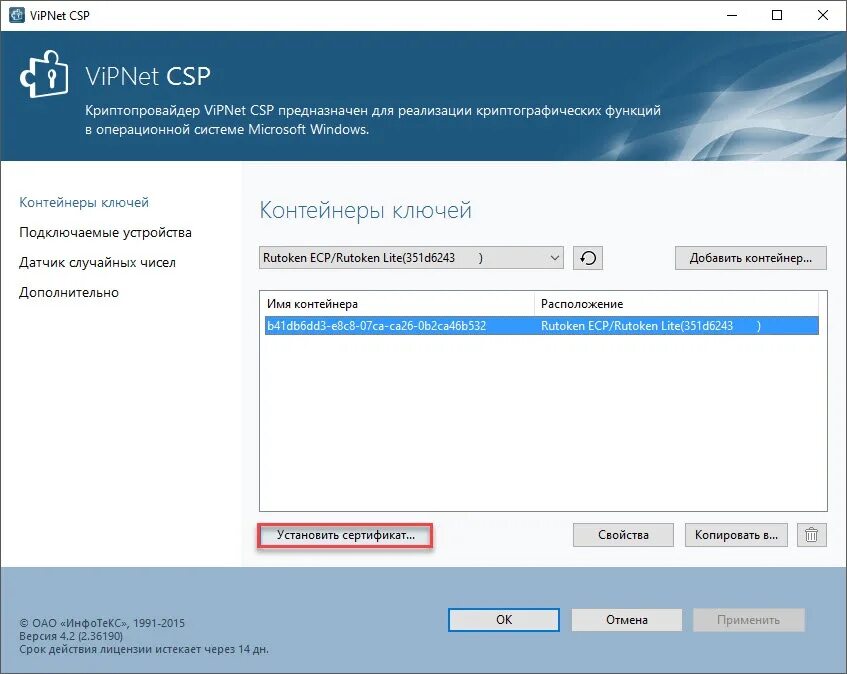Click the trash delete container icon

(811, 535)
